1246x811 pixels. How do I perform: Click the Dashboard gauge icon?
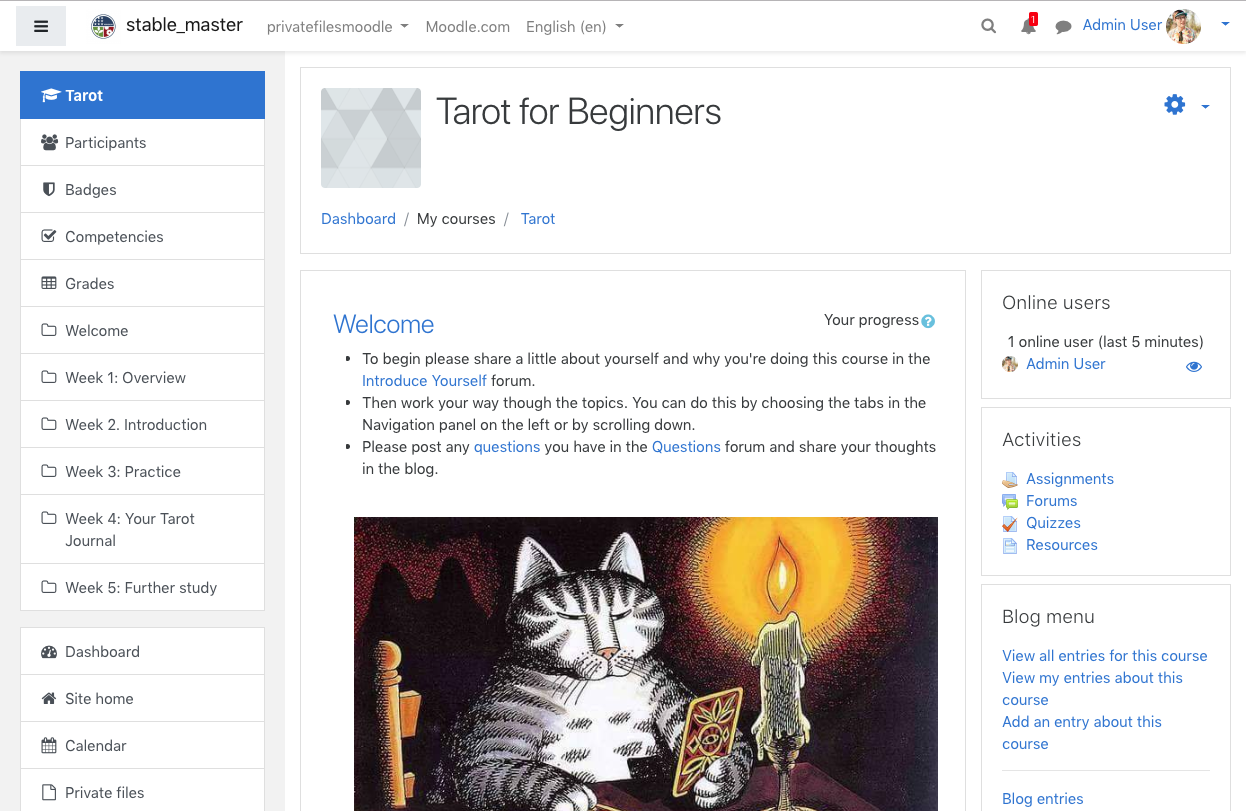click(49, 651)
